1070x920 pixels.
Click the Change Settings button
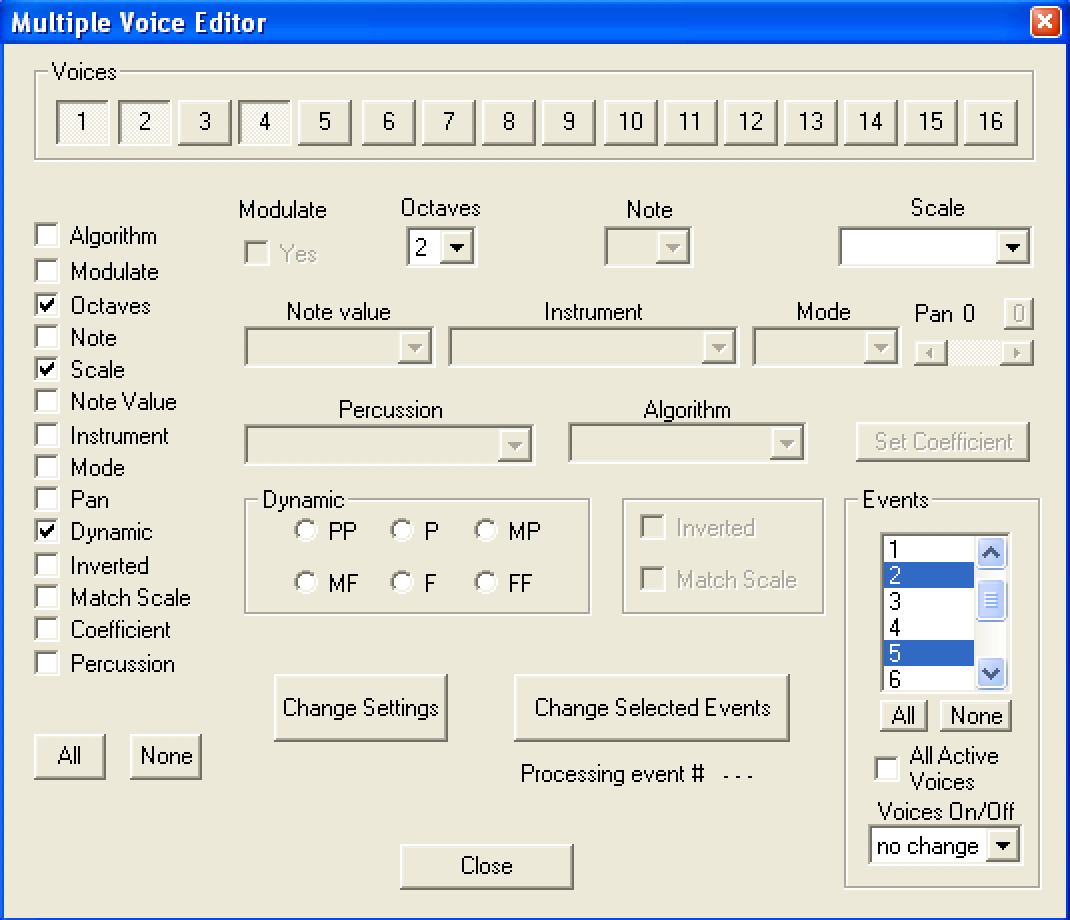pyautogui.click(x=360, y=708)
